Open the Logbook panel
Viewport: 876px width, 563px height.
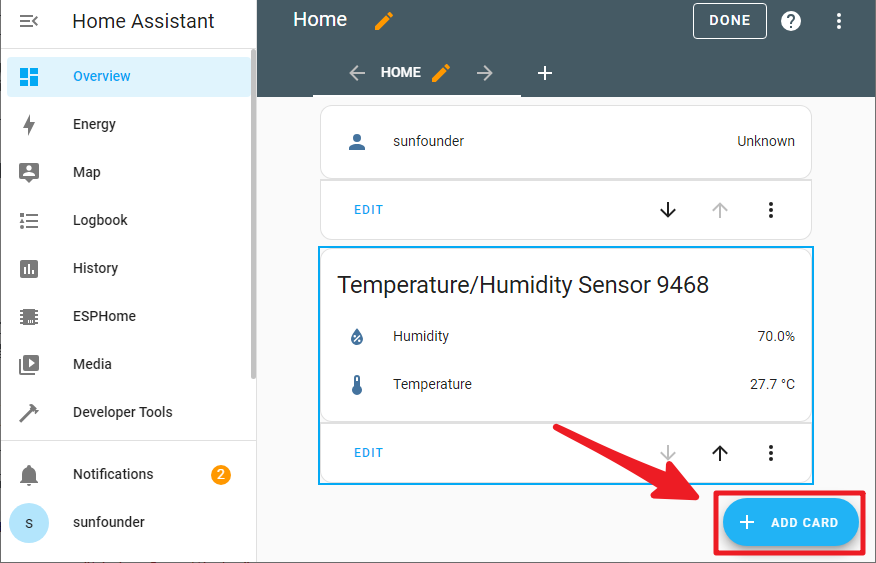128,221
